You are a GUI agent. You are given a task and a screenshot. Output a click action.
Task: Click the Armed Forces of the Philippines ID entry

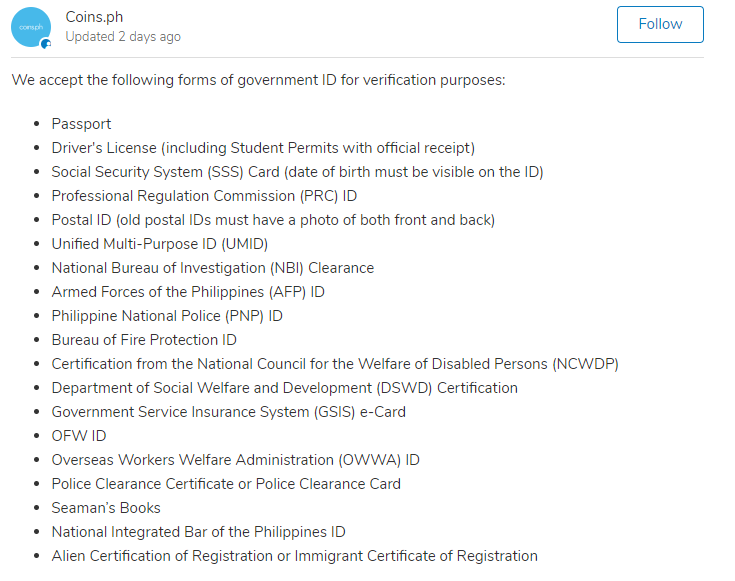point(188,292)
